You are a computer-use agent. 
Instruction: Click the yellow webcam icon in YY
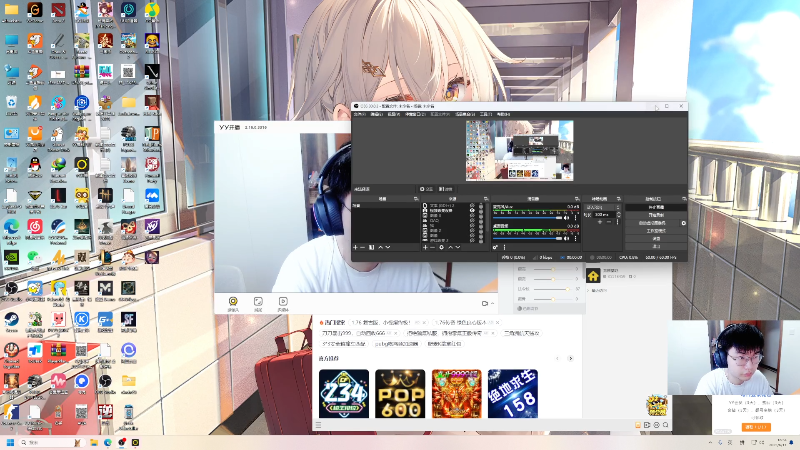[233, 303]
